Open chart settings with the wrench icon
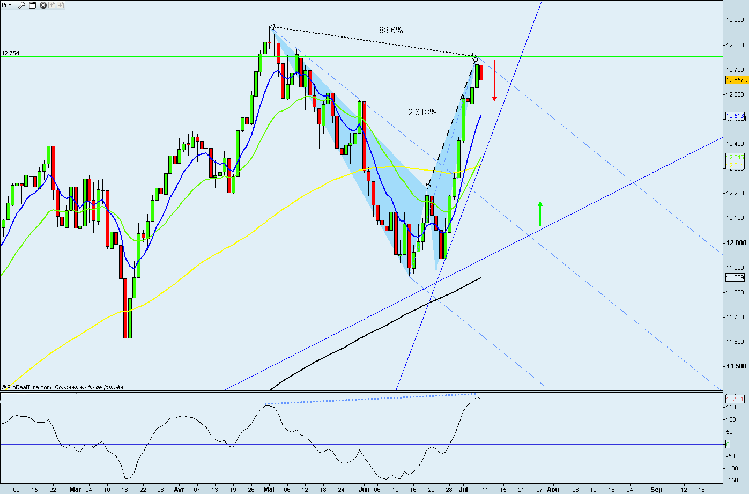Screen dimensions: 749x494 (21, 5)
